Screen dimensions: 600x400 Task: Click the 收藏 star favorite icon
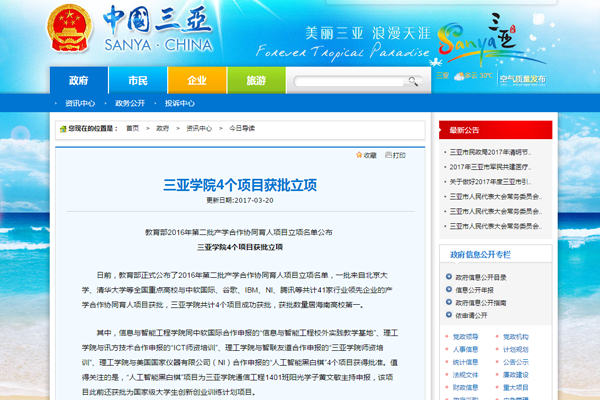359,155
